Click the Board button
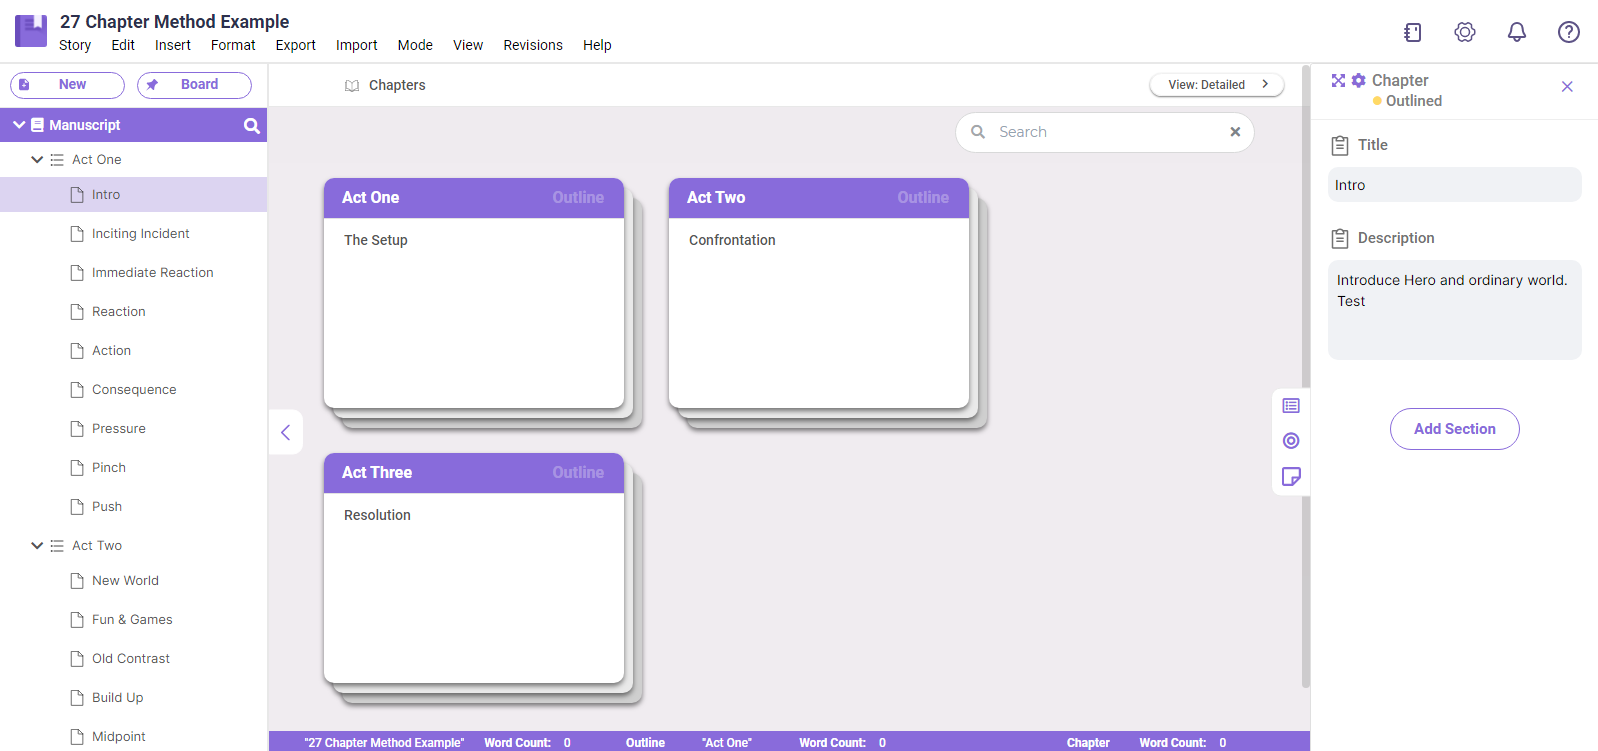1598x751 pixels. (x=194, y=85)
